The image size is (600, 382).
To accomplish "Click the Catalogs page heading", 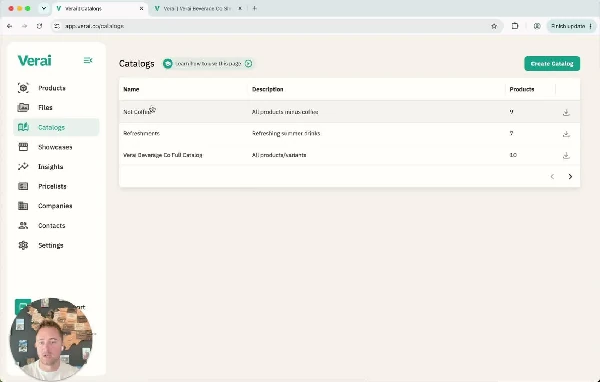I will pyautogui.click(x=137, y=64).
